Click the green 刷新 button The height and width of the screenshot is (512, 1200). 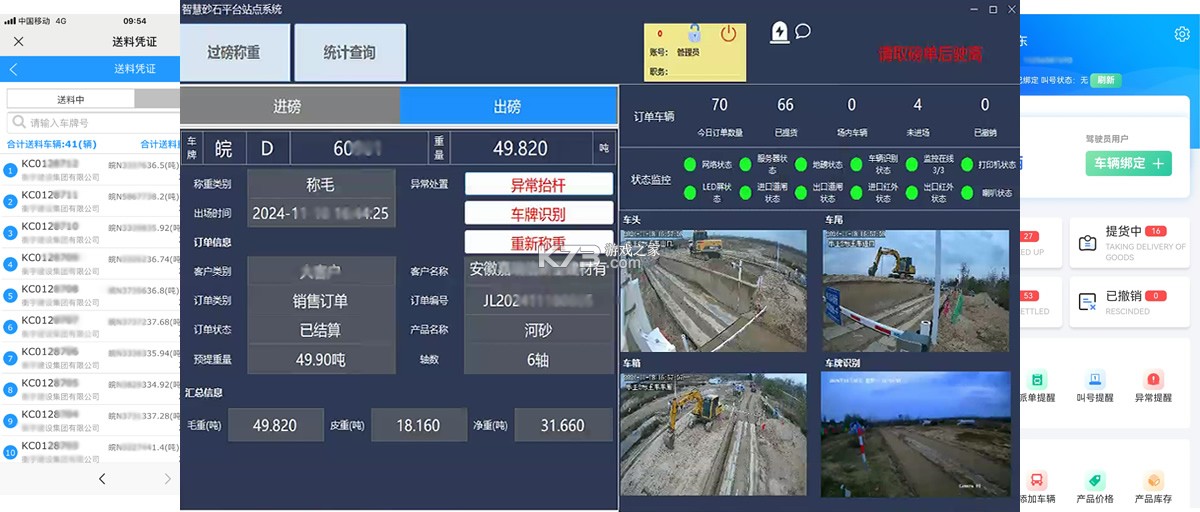click(1105, 80)
